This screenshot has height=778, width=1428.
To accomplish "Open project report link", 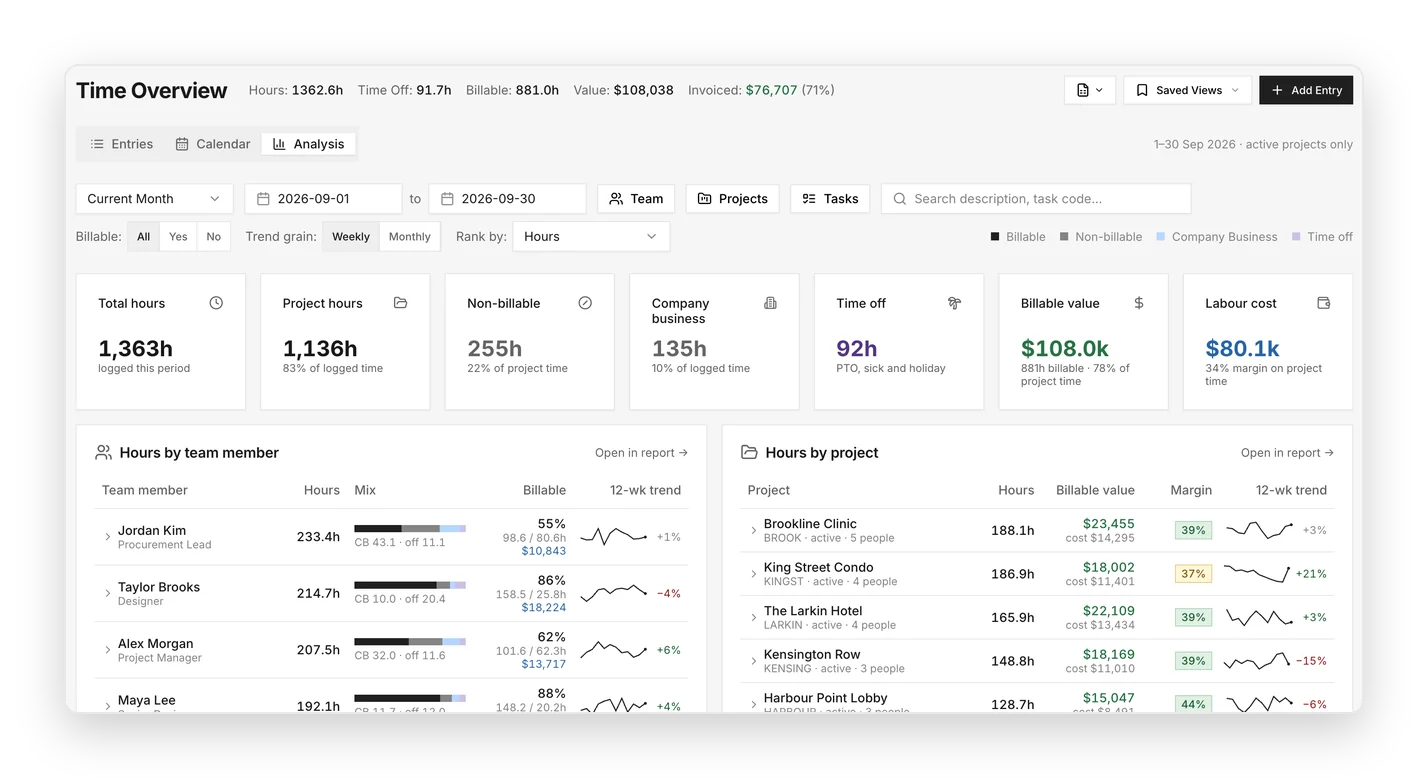I will coord(1287,453).
